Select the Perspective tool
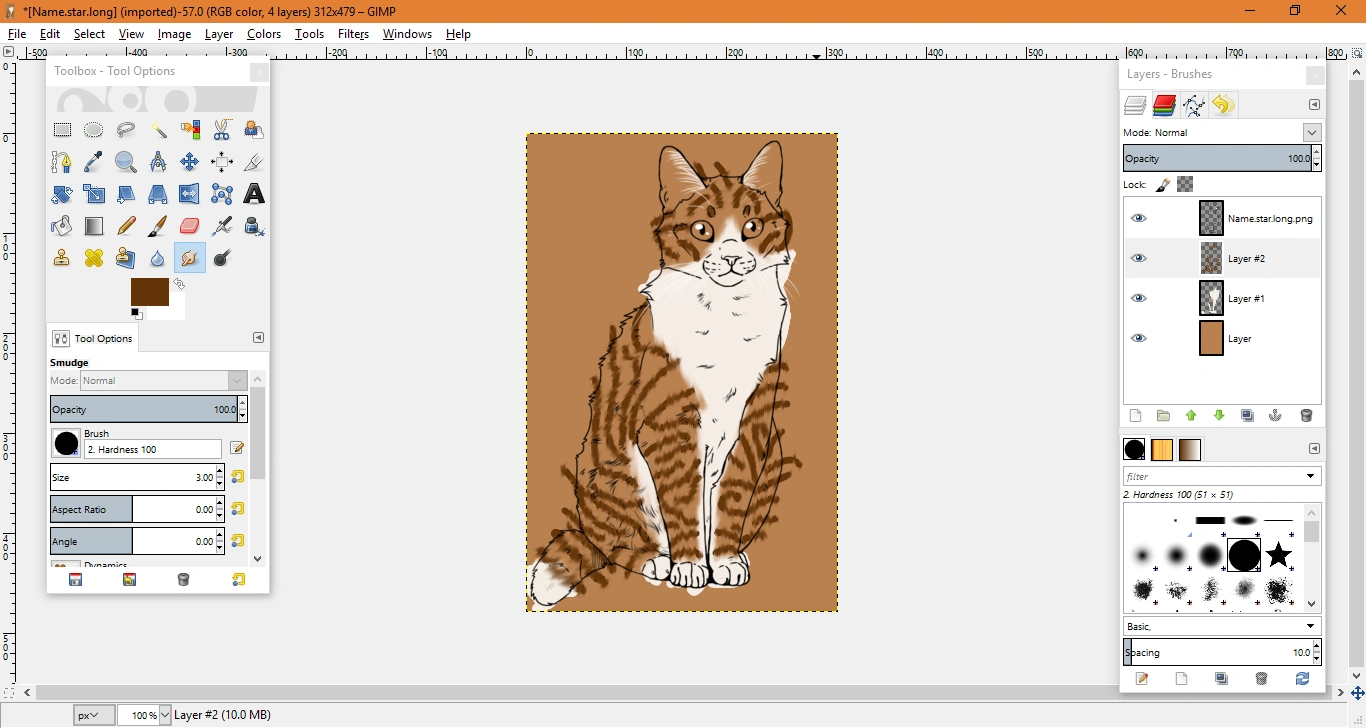The width and height of the screenshot is (1366, 728). [158, 194]
